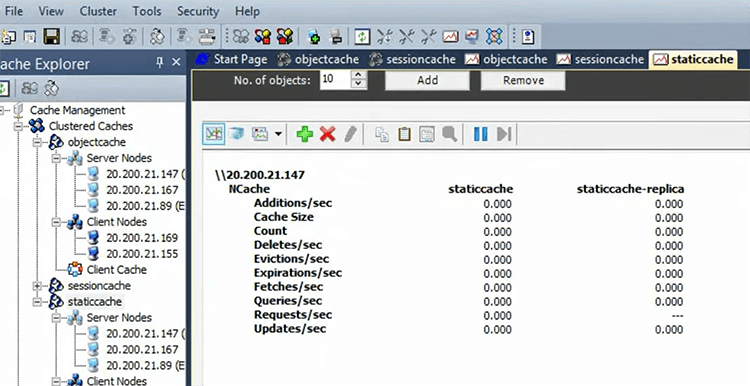Select the staticcache statistics tab

tap(693, 59)
